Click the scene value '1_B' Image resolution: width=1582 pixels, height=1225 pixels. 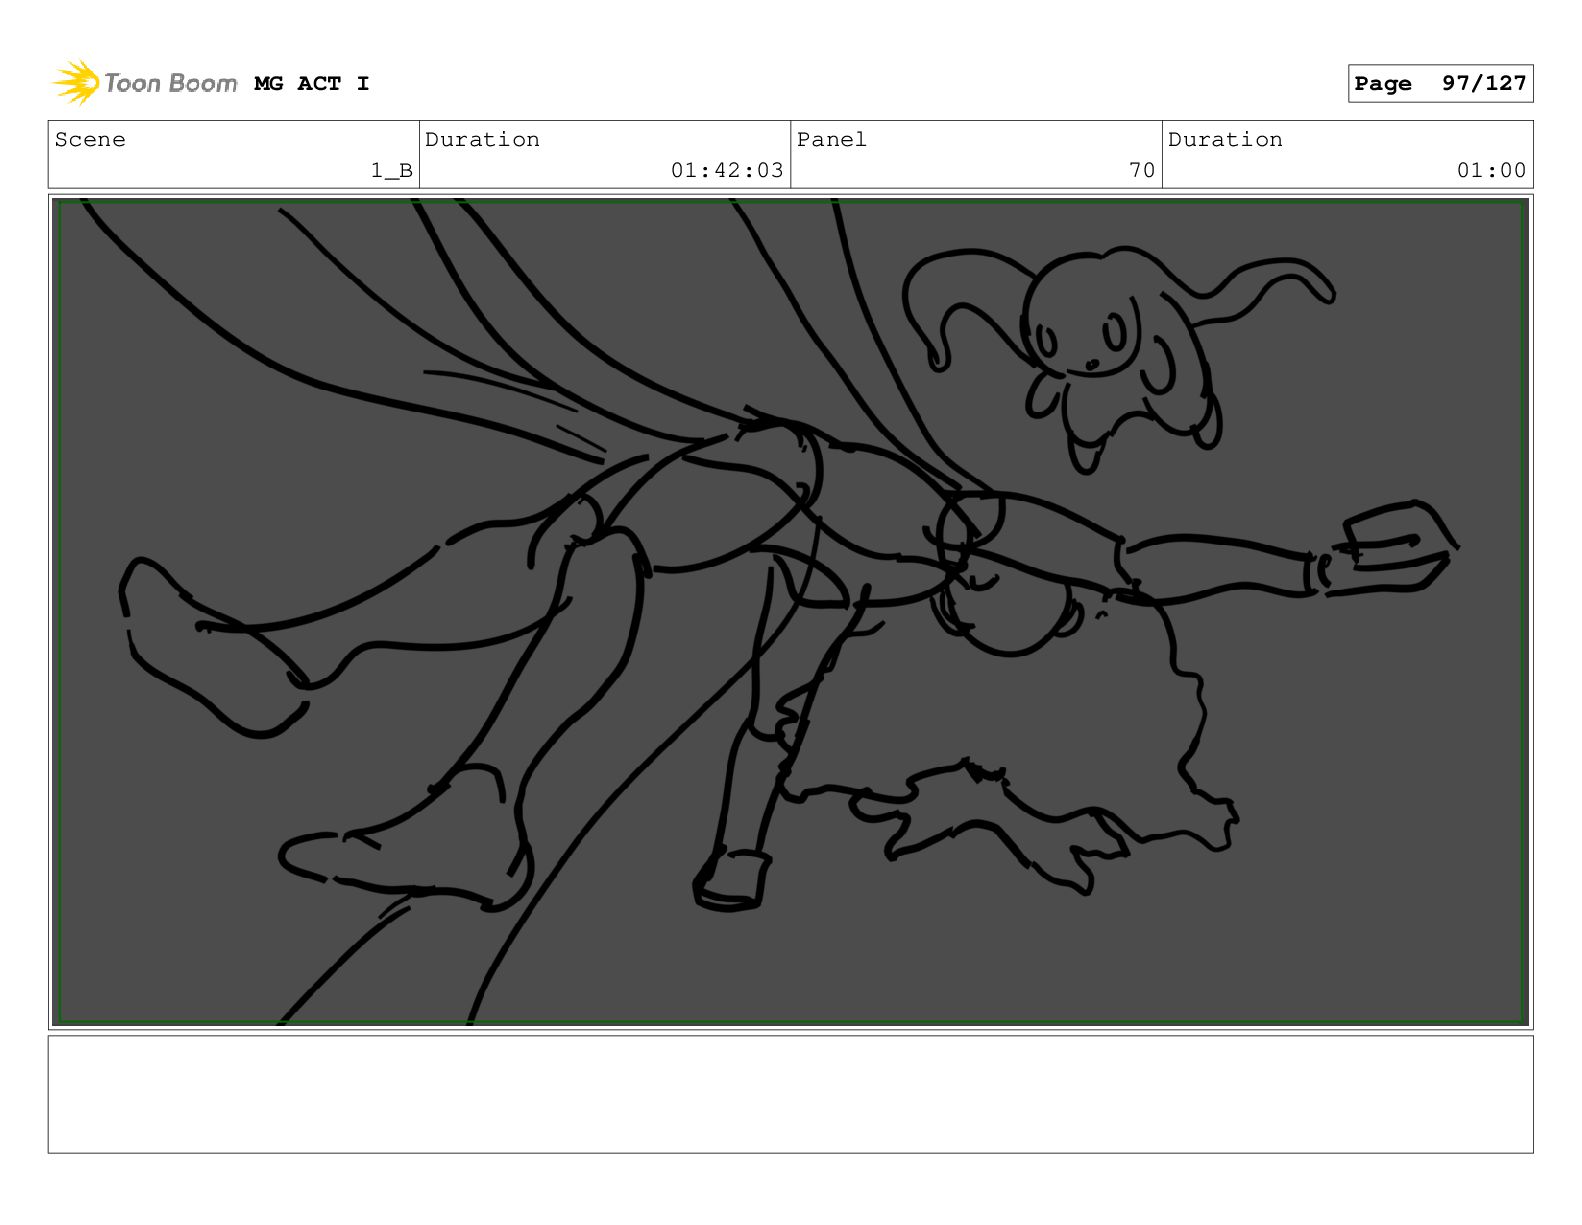click(392, 171)
